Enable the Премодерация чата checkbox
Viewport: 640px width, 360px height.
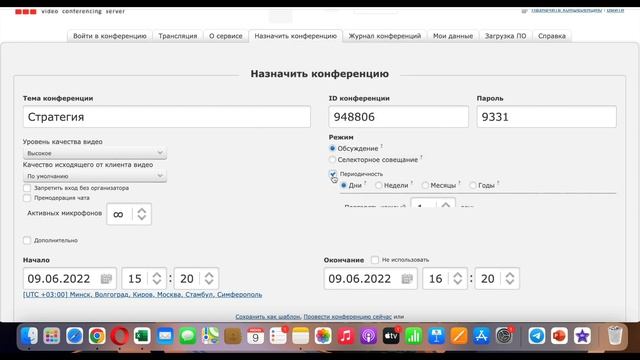pos(27,198)
